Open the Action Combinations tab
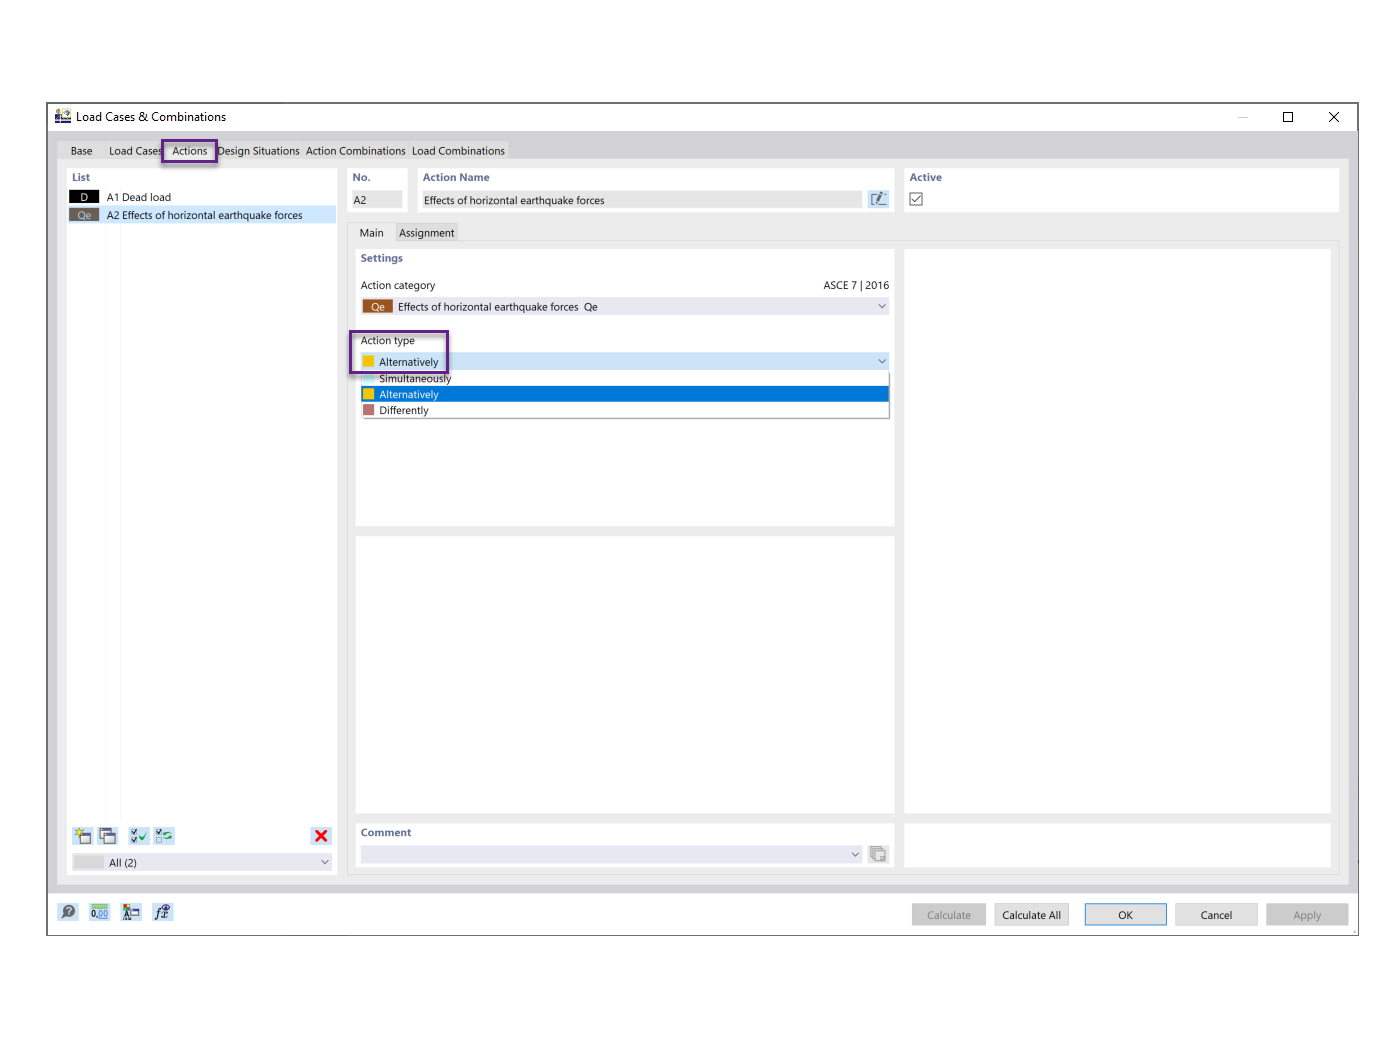1400x1050 pixels. 356,151
